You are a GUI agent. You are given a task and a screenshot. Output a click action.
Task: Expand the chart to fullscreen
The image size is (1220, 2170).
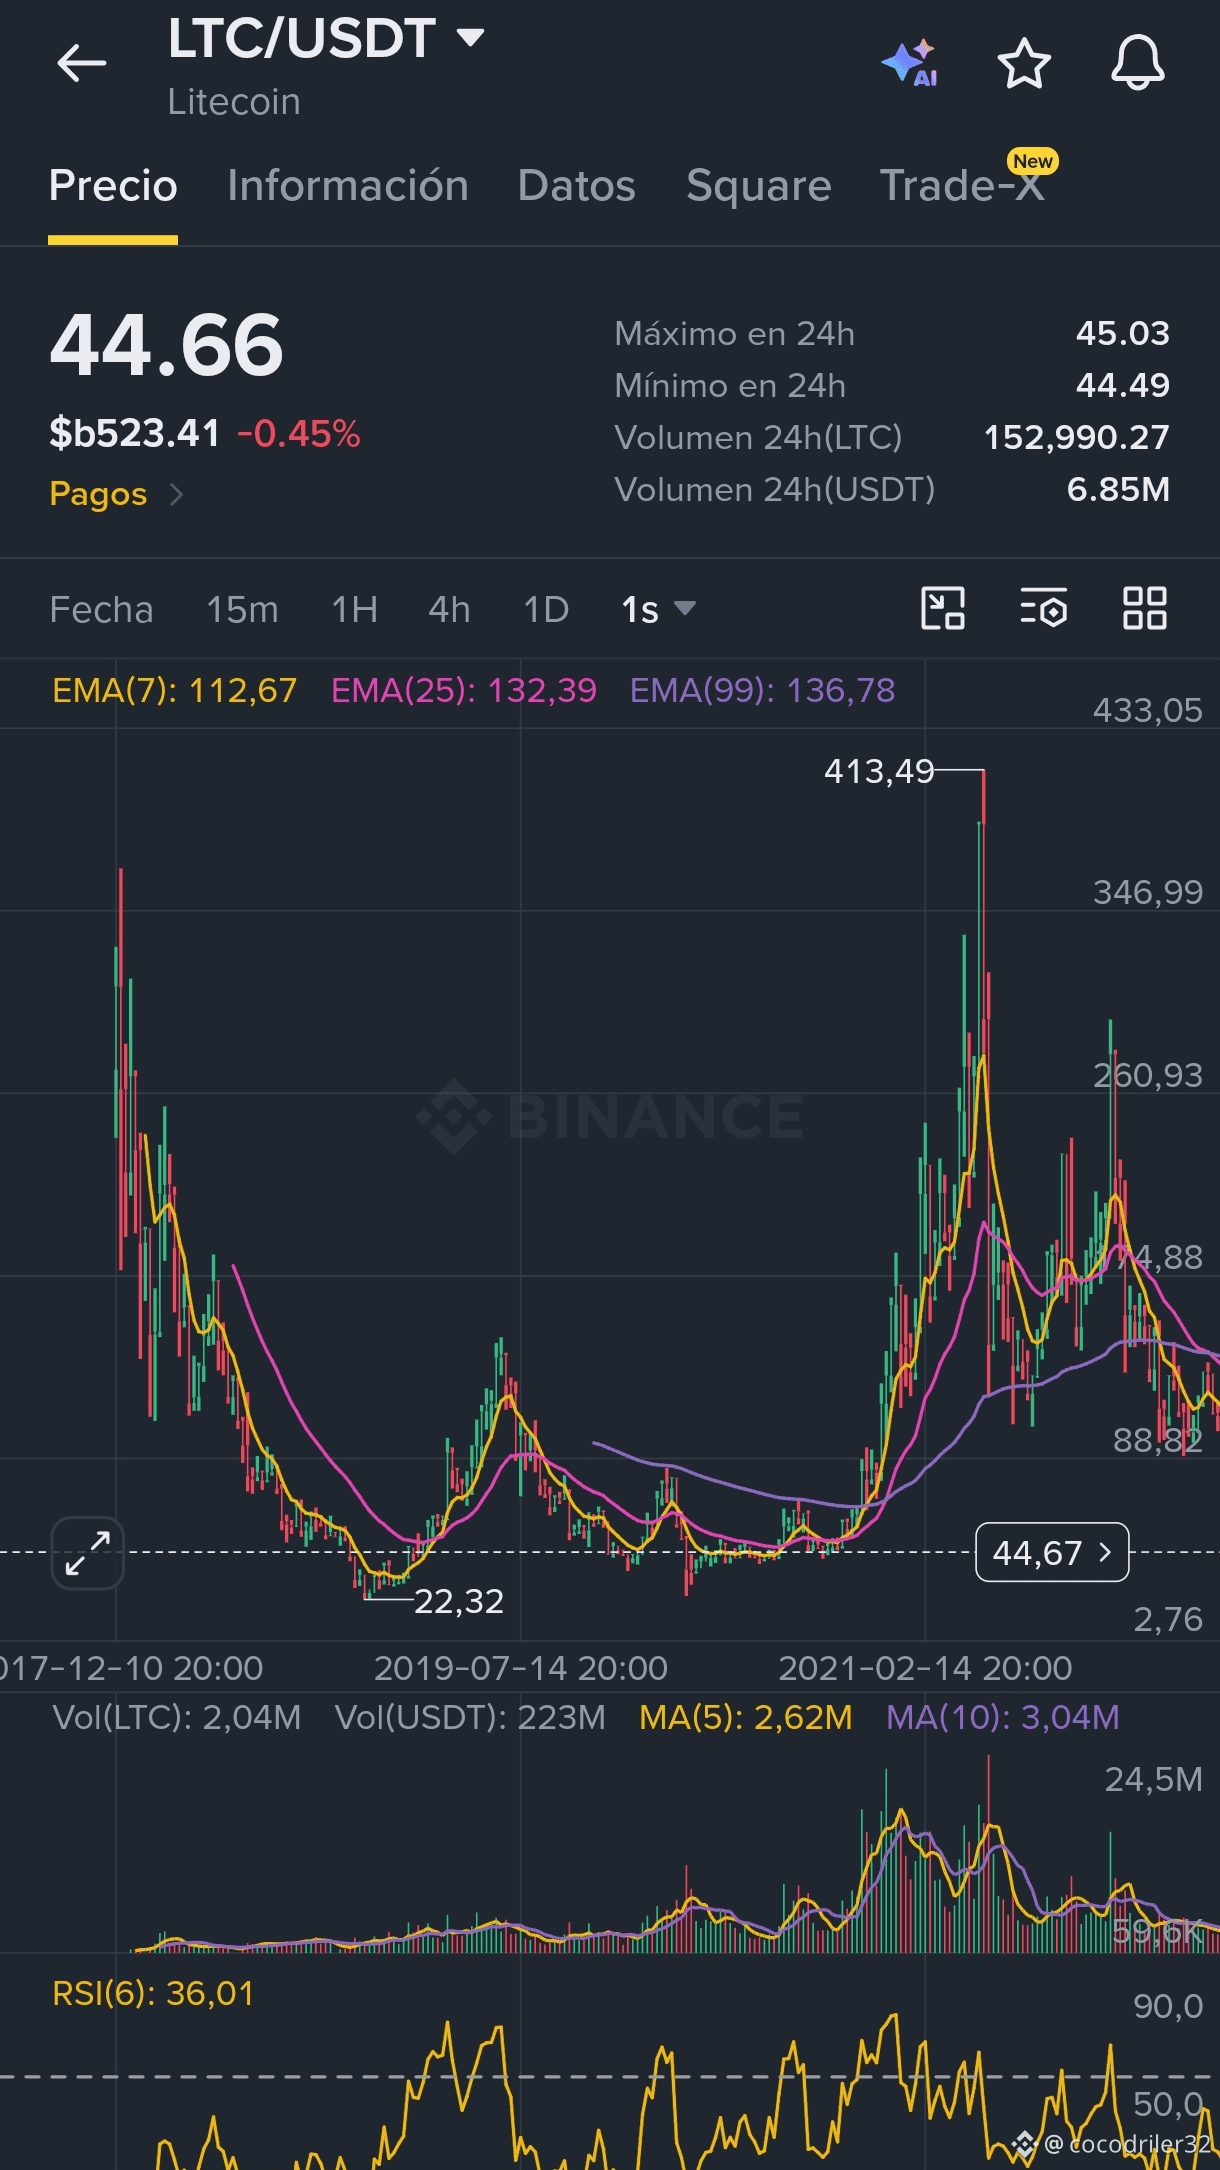[88, 1553]
